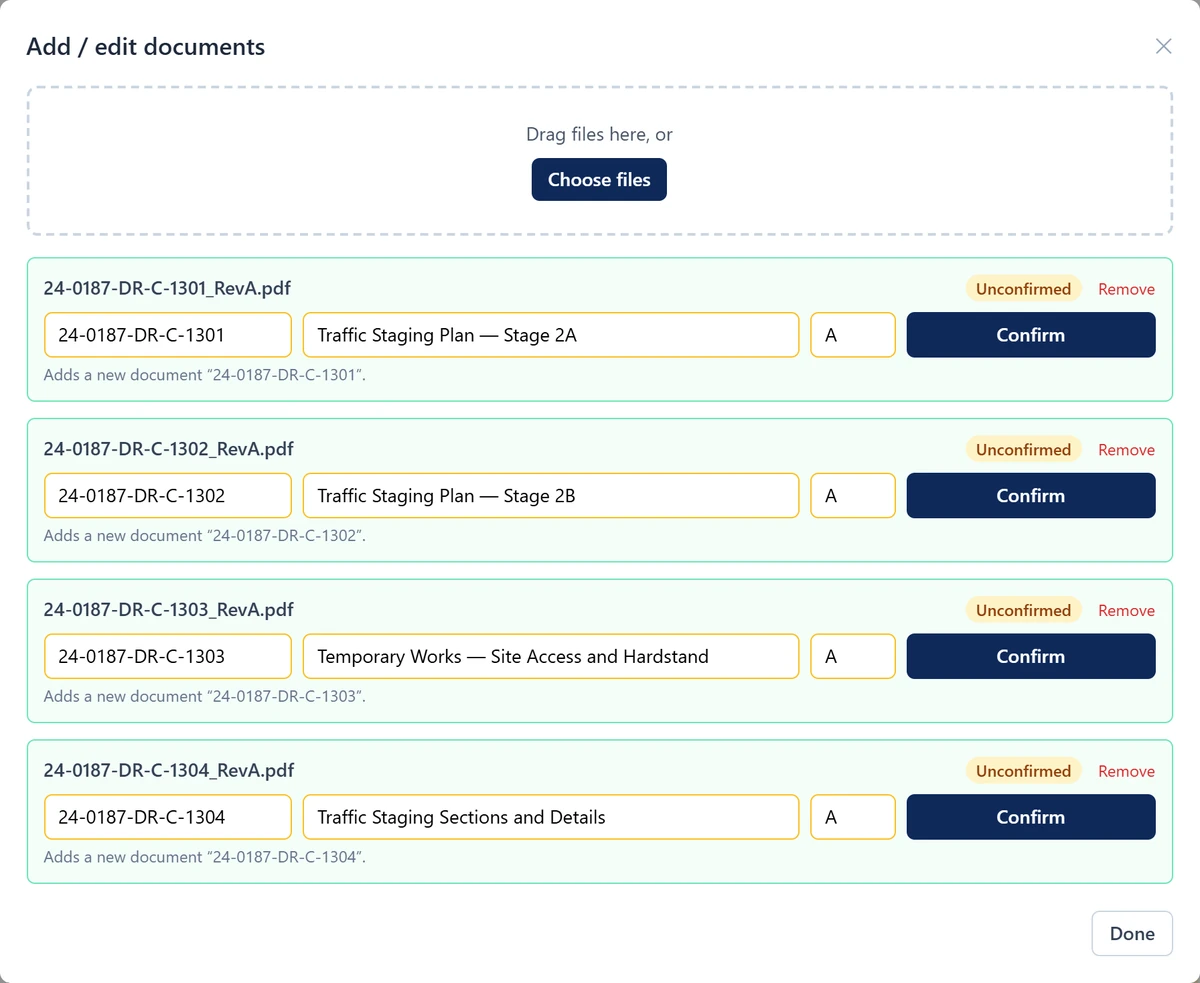Click Unconfirmed badge on 1304_RevA.pdf card
1200x983 pixels.
[x=1023, y=772]
